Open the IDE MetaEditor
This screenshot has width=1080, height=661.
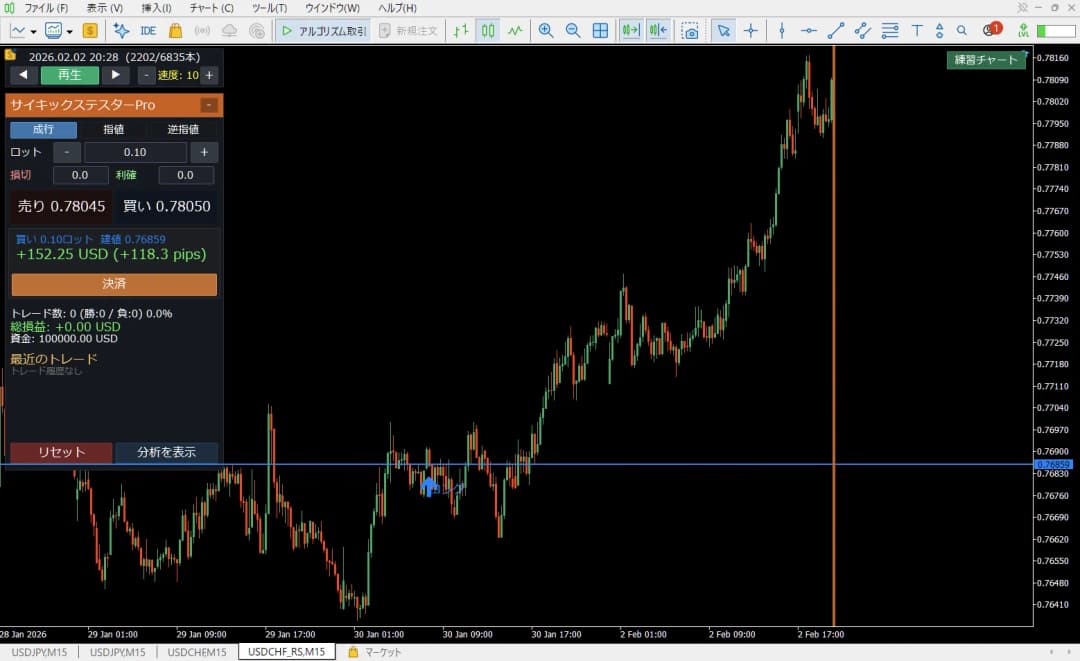pyautogui.click(x=147, y=30)
